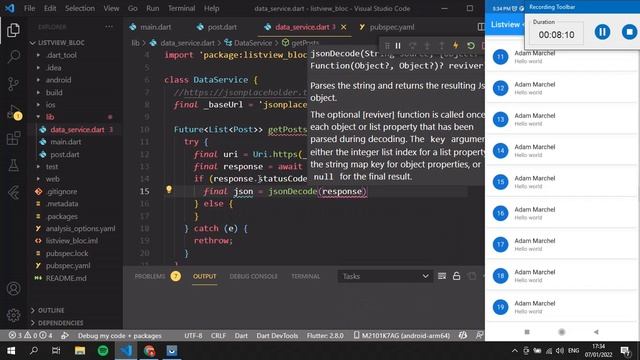The width and height of the screenshot is (640, 360).
Task: Open pubspec.lock in the explorer
Action: [67, 253]
